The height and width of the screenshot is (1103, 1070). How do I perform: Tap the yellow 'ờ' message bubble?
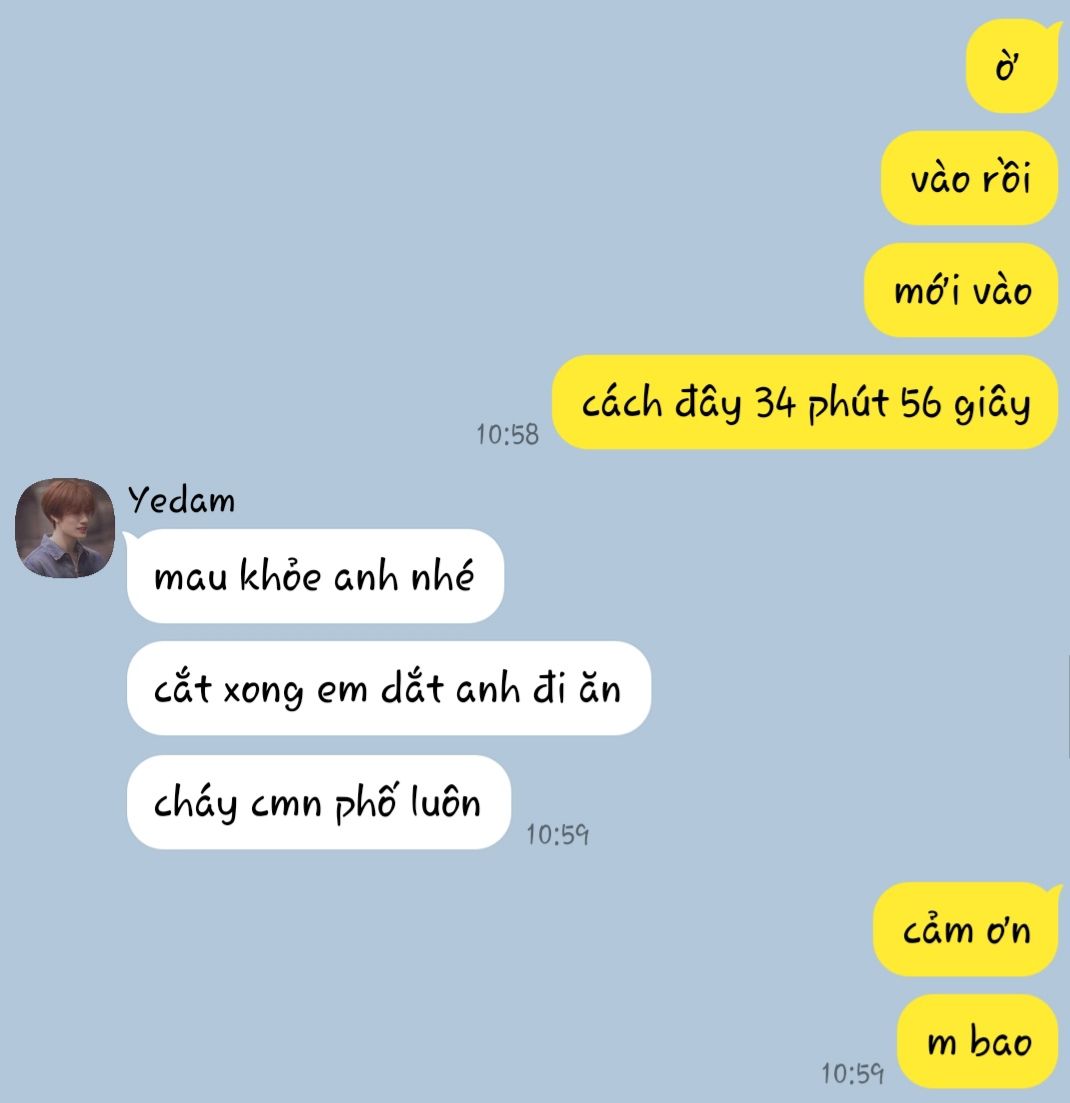[x=1012, y=66]
